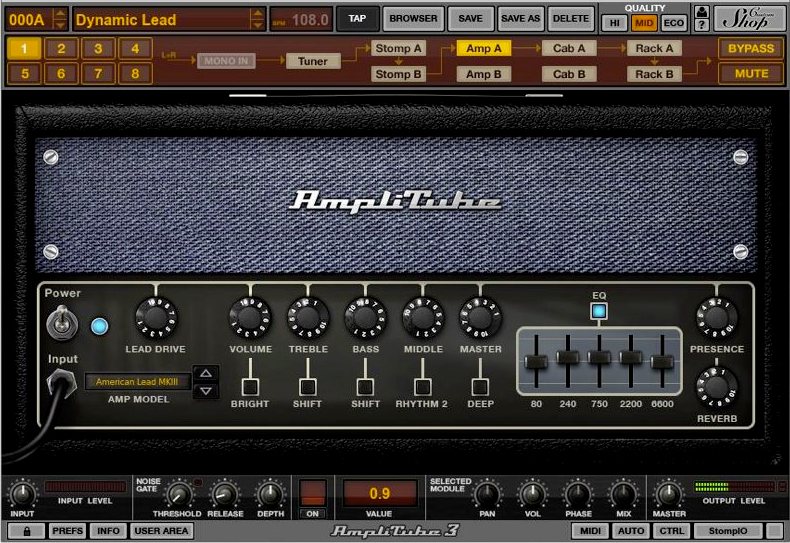Click the REVERB knob
790x543 pixels.
coord(716,387)
